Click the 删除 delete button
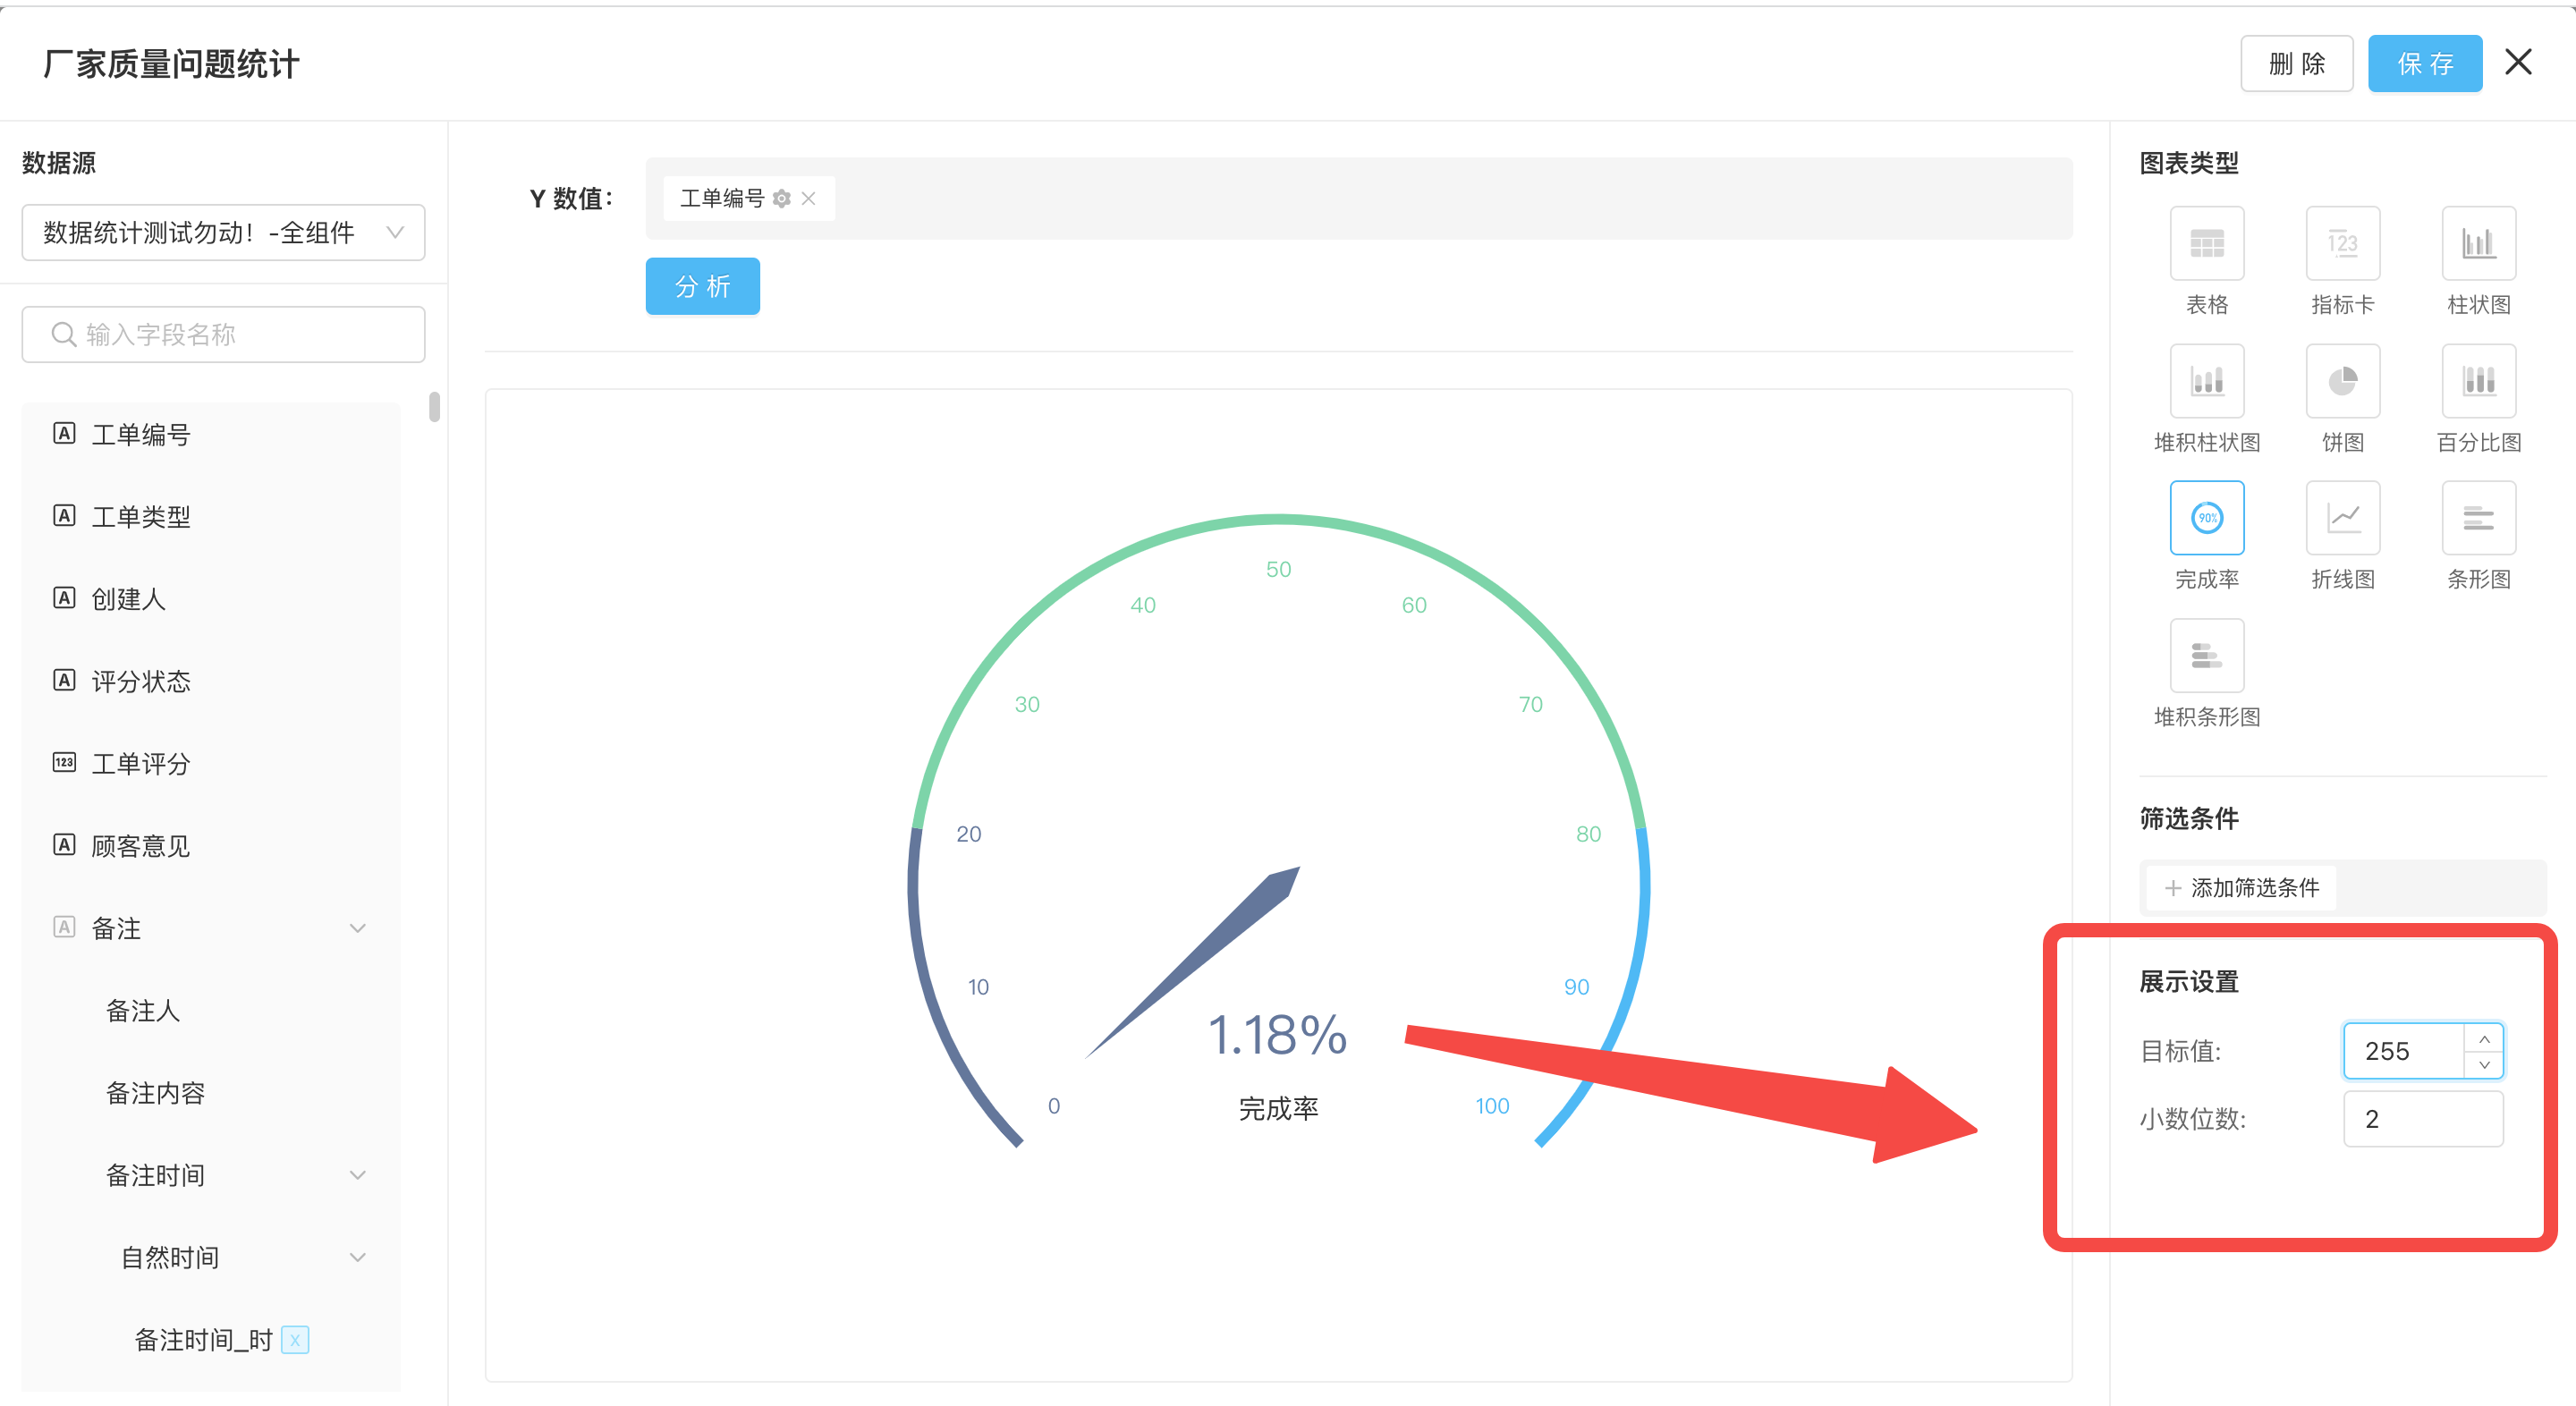2576x1406 pixels. 2296,64
